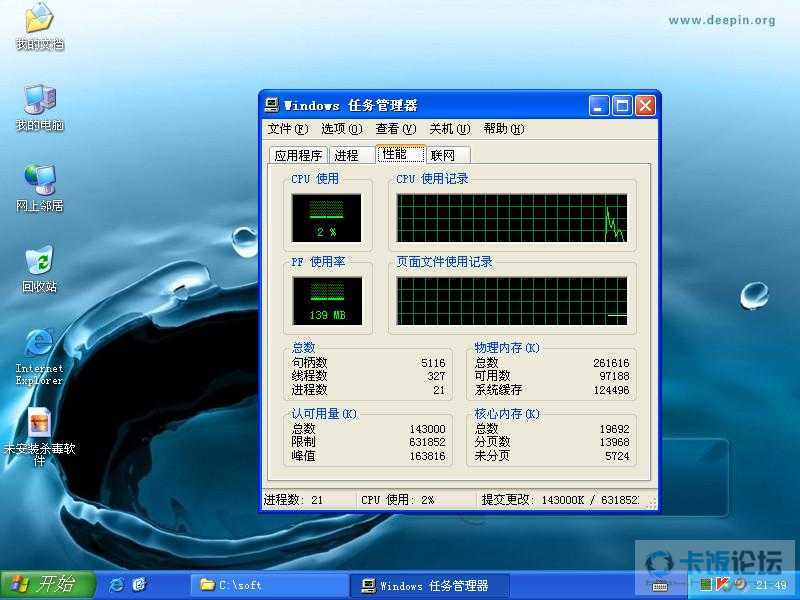Select the 网上邻居 desktop icon
This screenshot has width=800, height=600.
[x=39, y=188]
